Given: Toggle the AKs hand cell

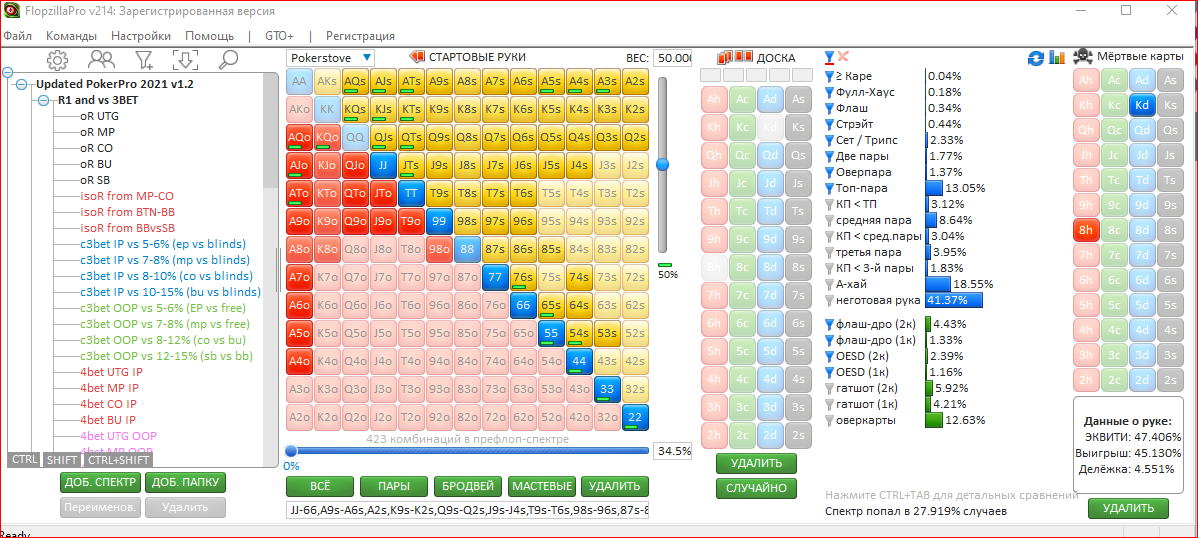Looking at the screenshot, I should coord(327,80).
